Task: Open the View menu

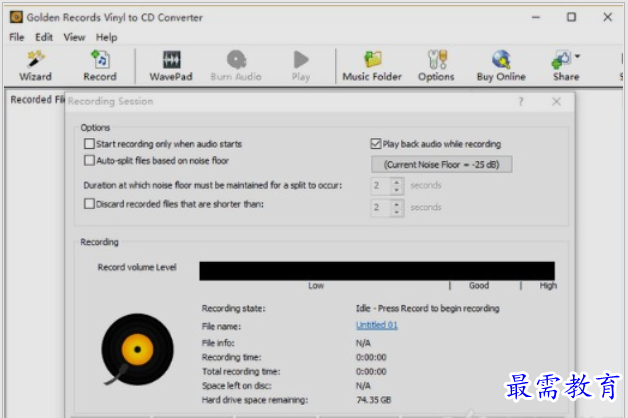Action: pyautogui.click(x=74, y=37)
